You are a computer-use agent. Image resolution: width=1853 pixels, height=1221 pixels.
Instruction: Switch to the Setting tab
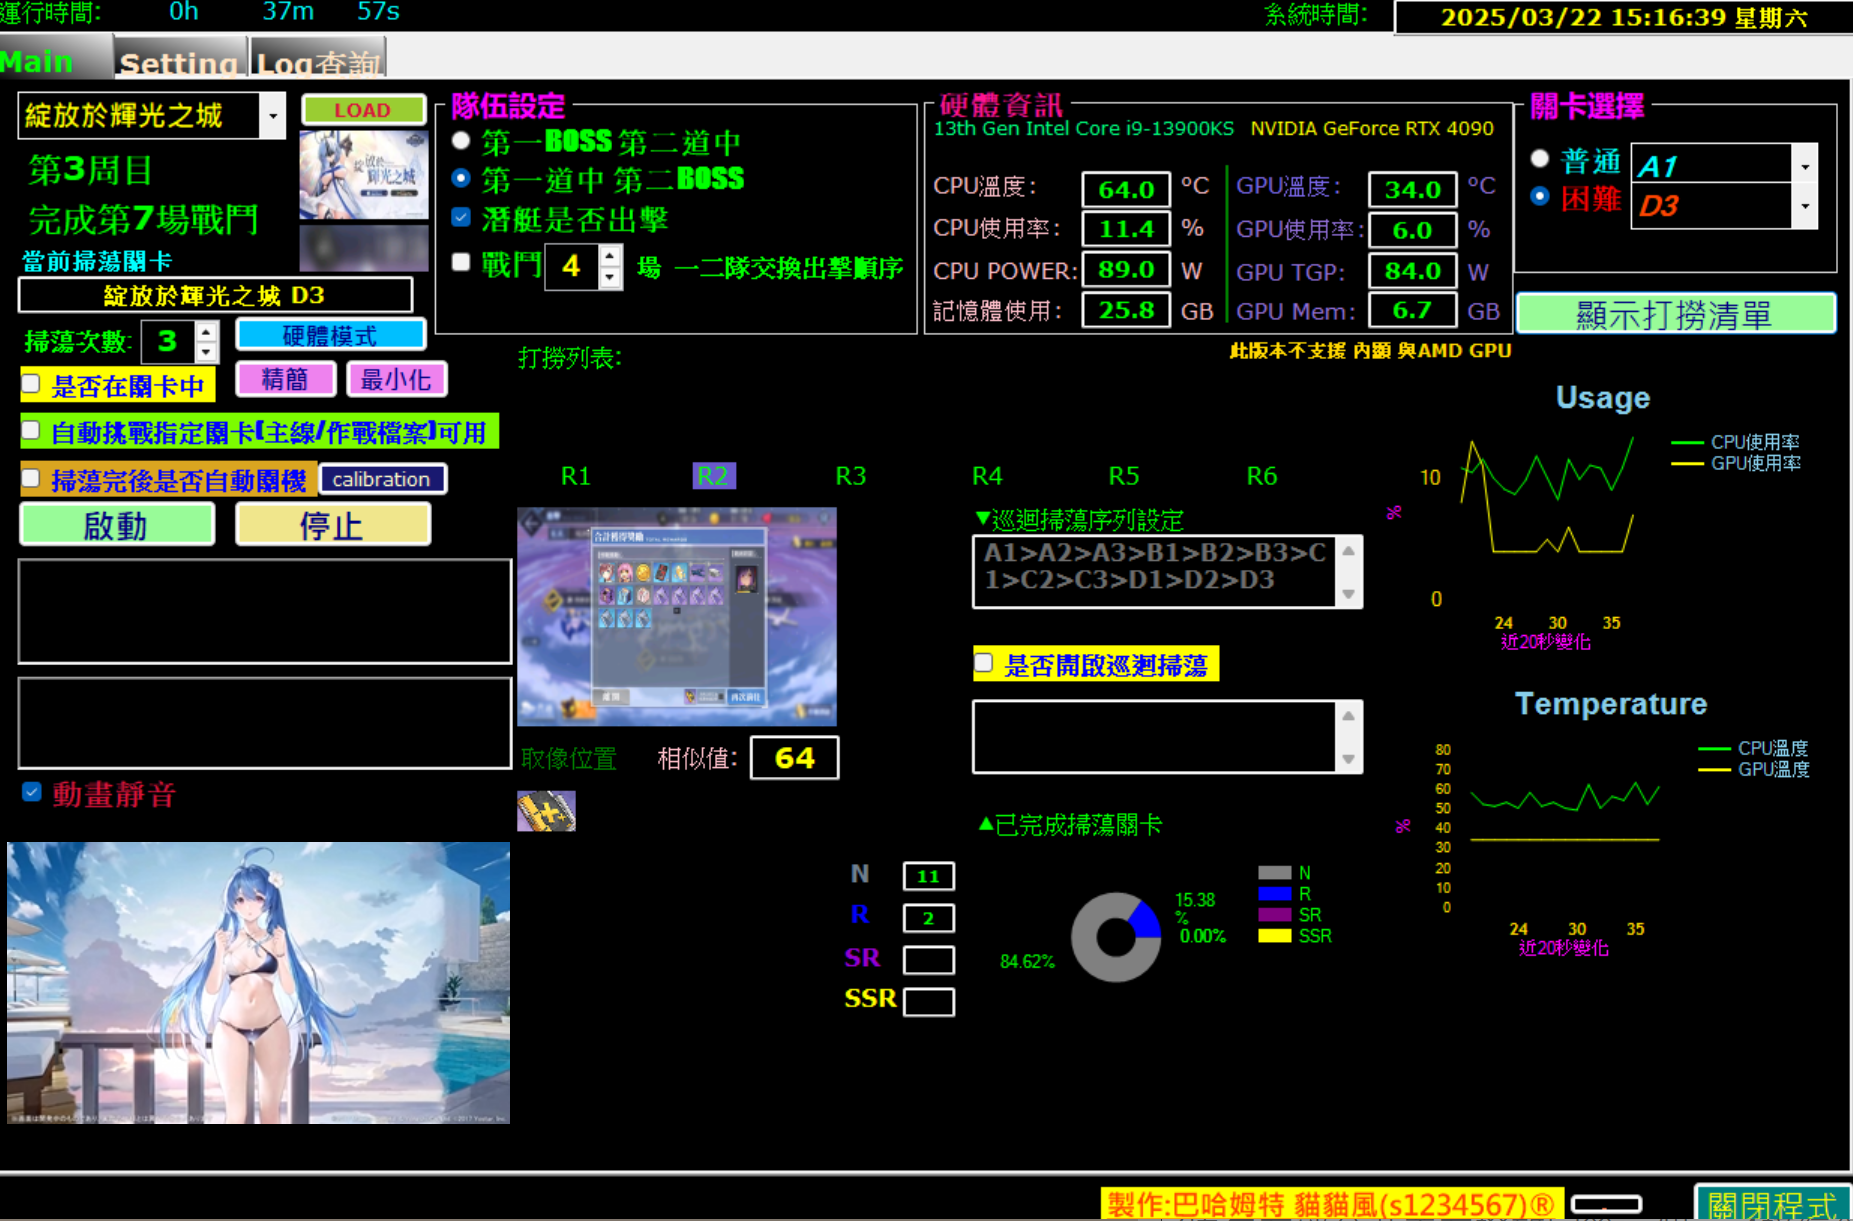[179, 62]
